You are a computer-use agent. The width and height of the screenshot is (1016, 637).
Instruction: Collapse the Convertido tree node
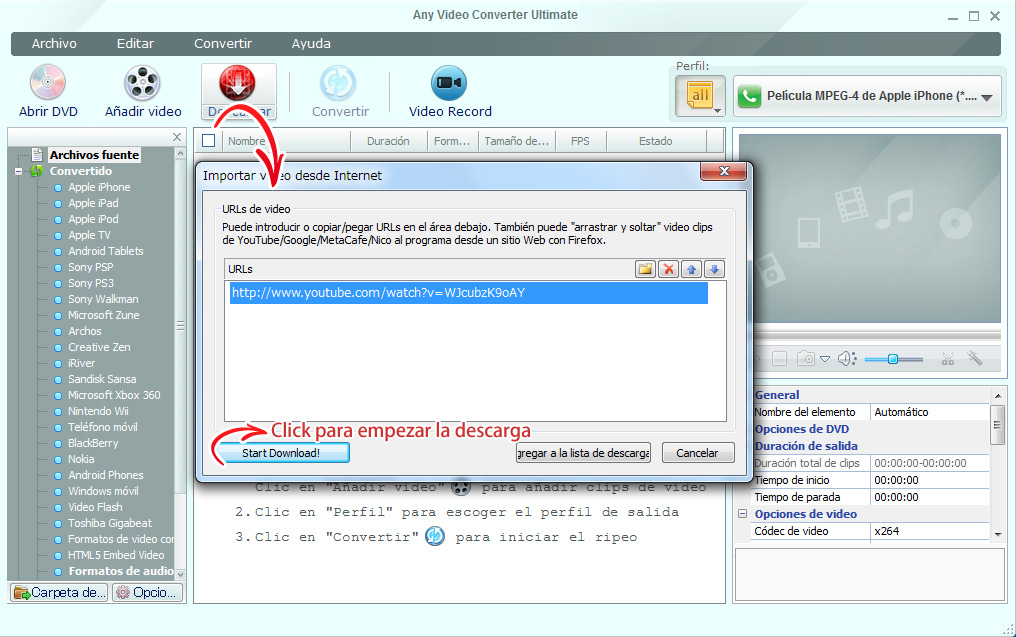(x=18, y=171)
